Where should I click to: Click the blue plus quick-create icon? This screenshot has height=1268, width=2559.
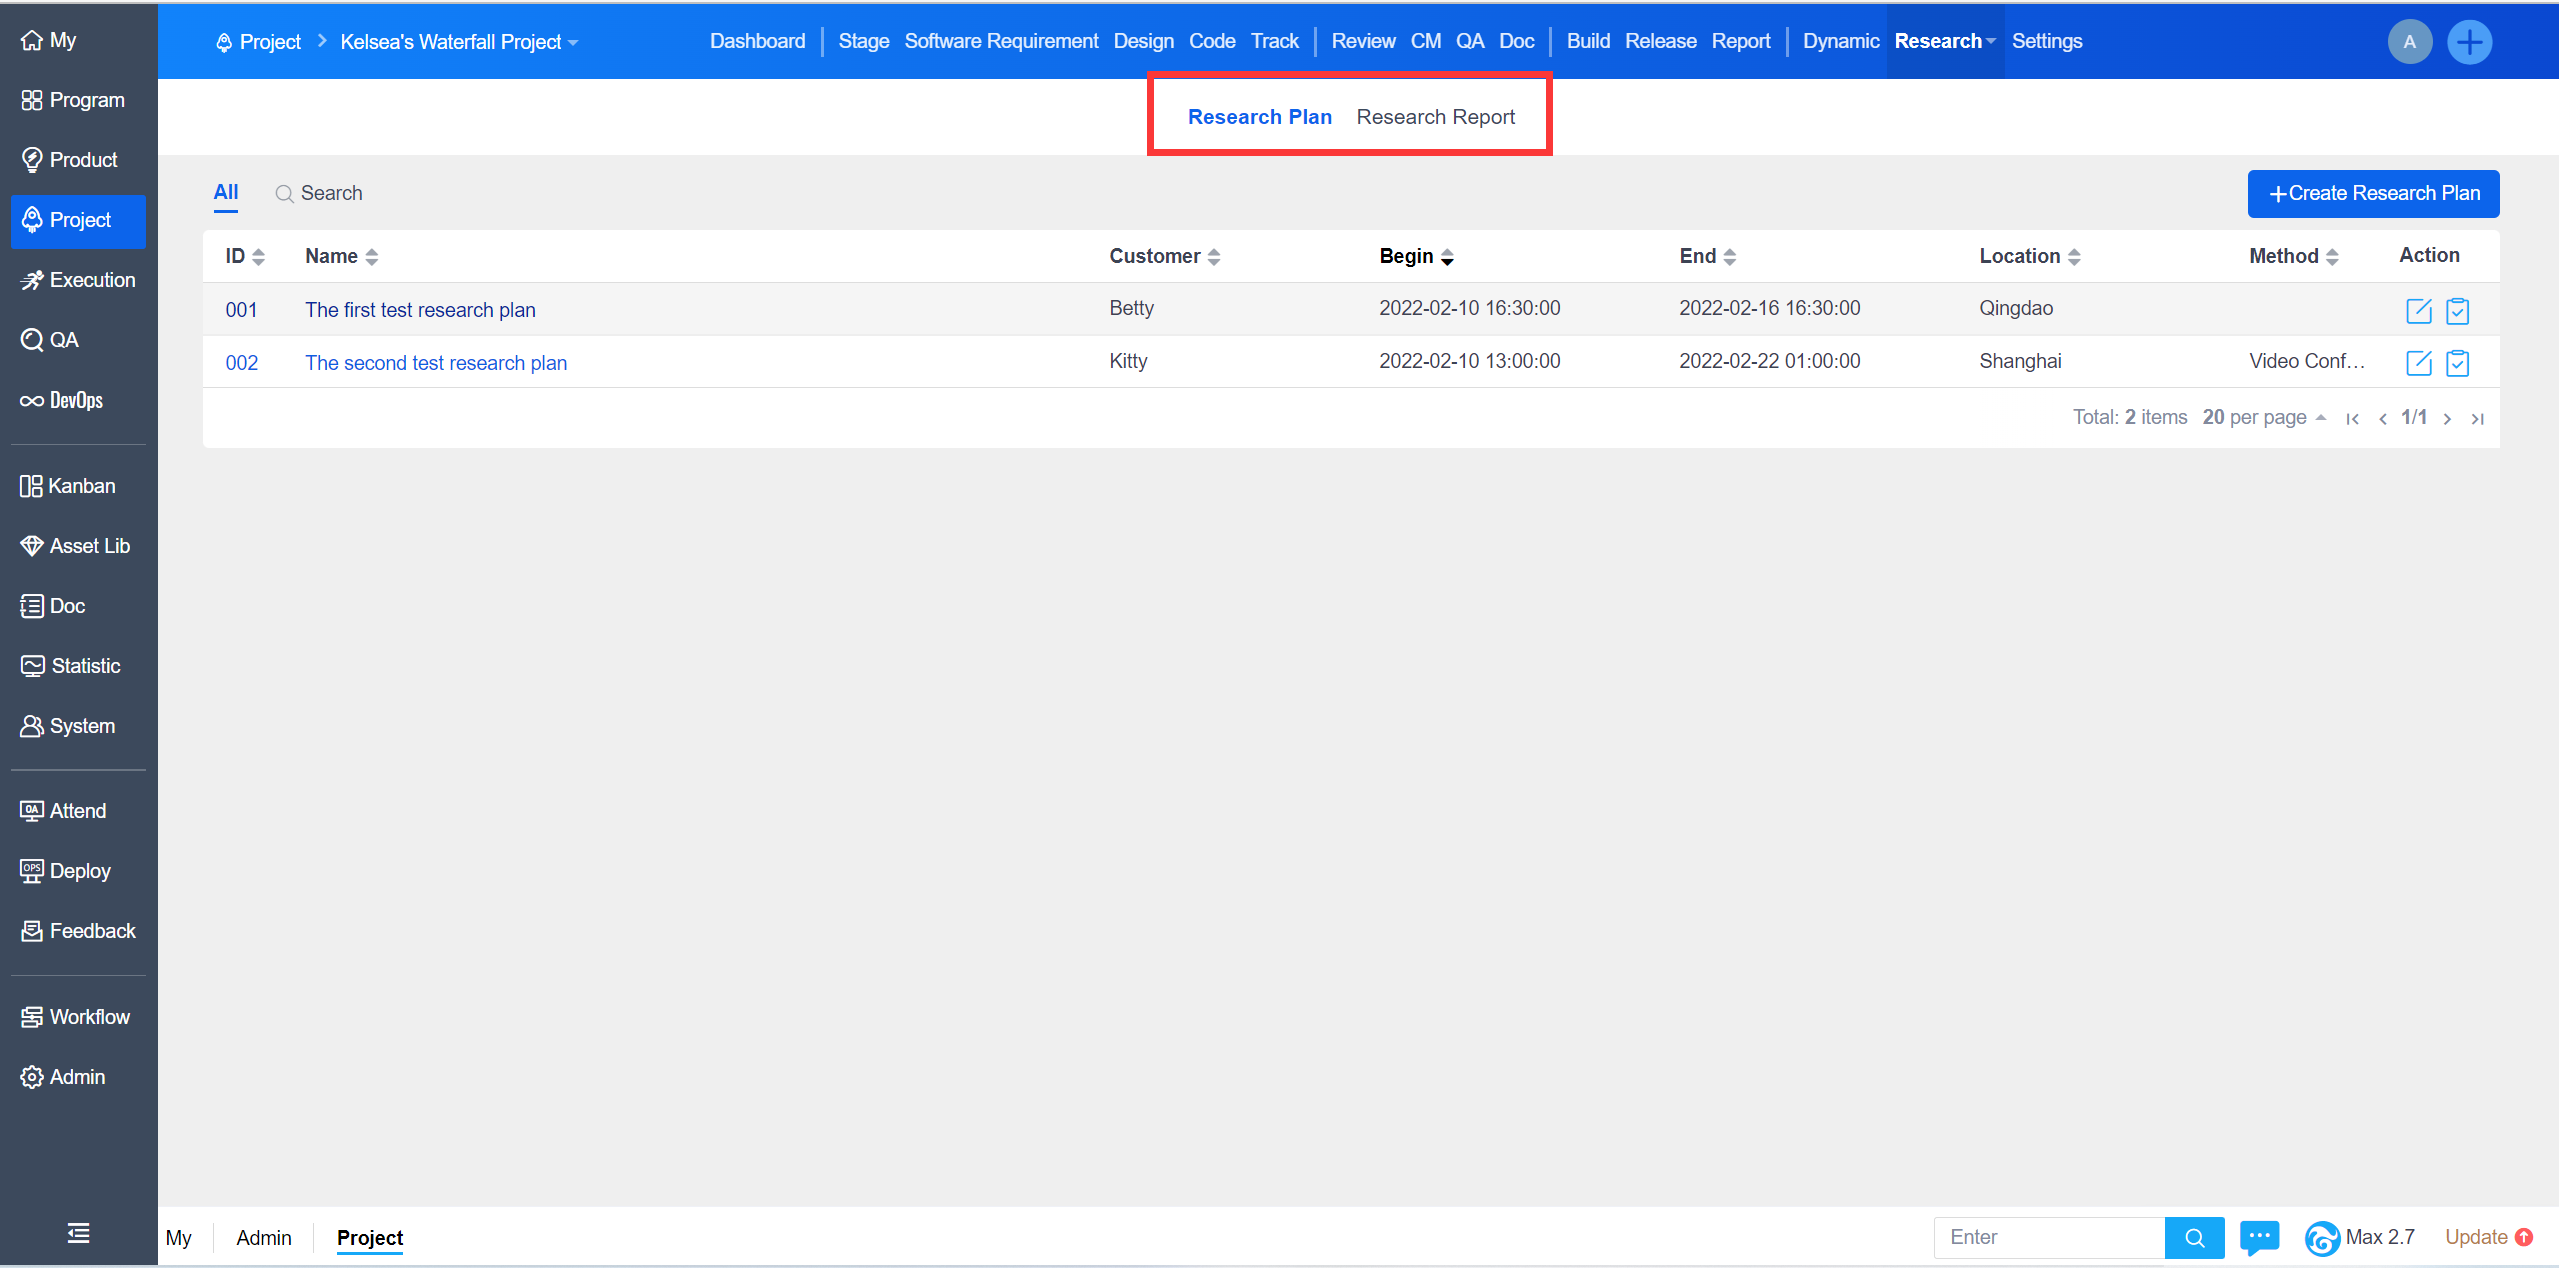point(2468,42)
